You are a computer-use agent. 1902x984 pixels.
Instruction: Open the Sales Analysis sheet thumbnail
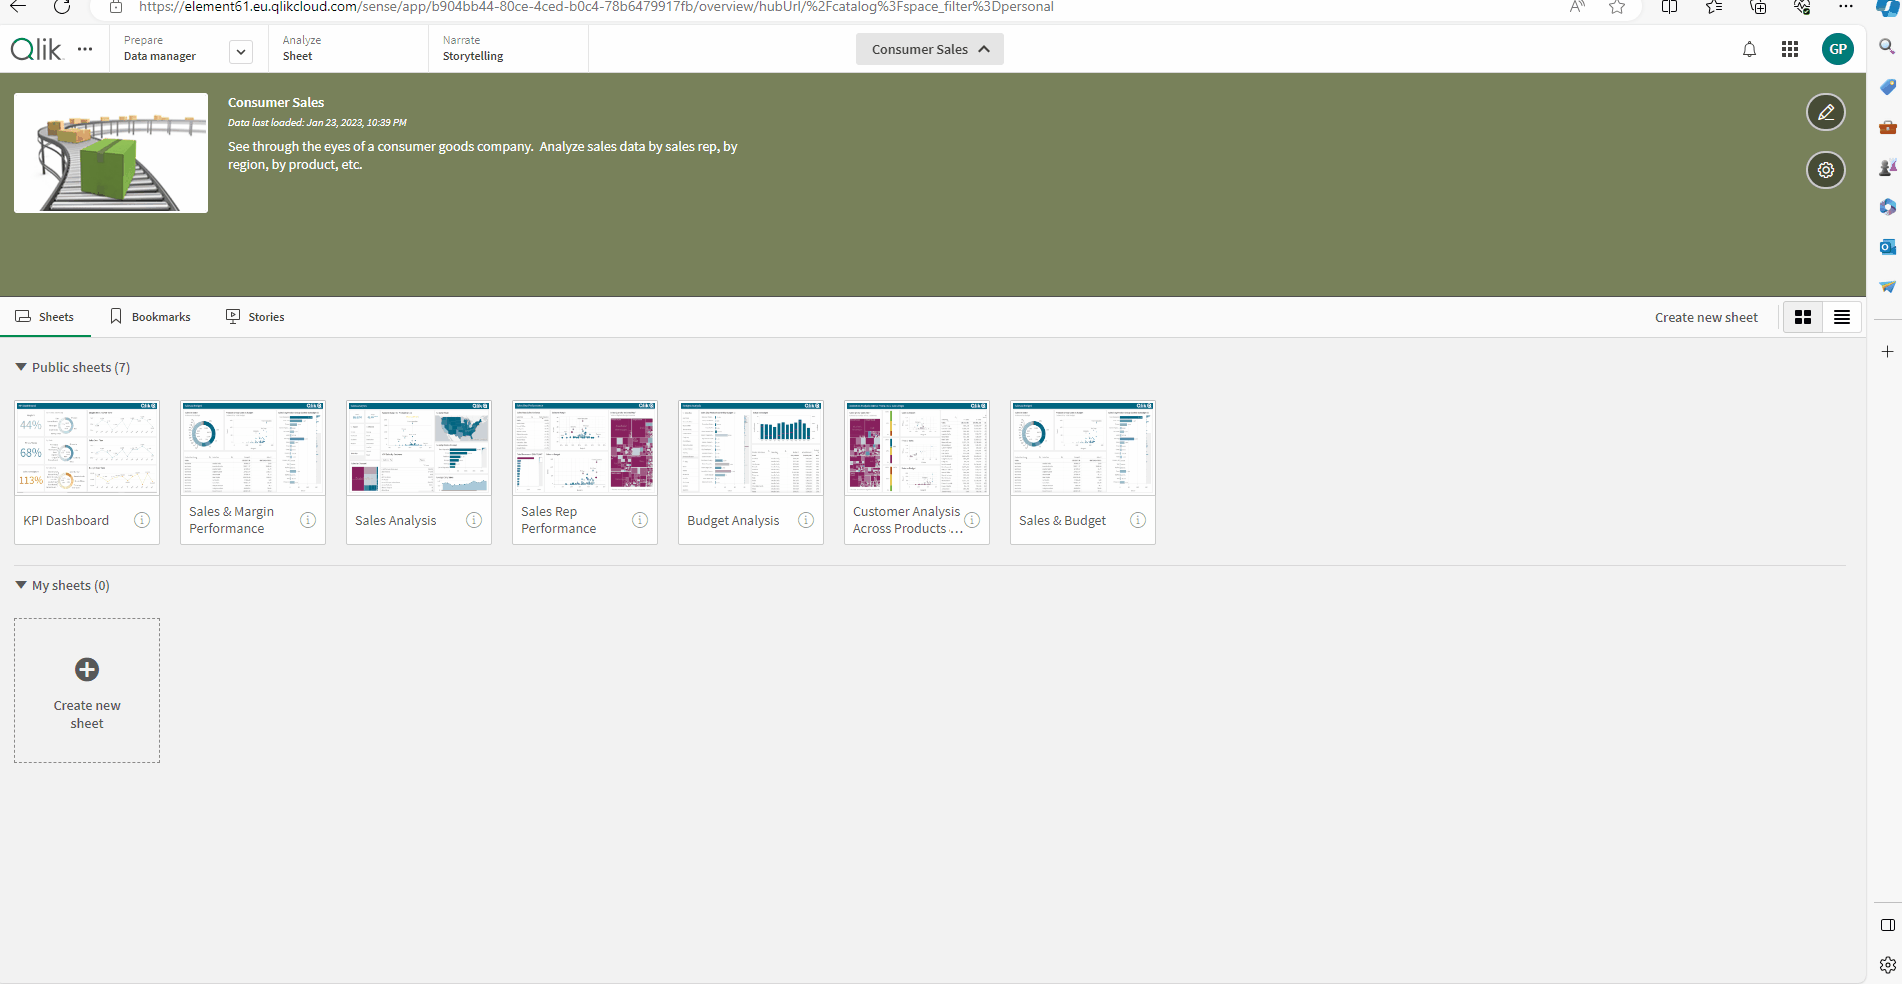pyautogui.click(x=418, y=449)
